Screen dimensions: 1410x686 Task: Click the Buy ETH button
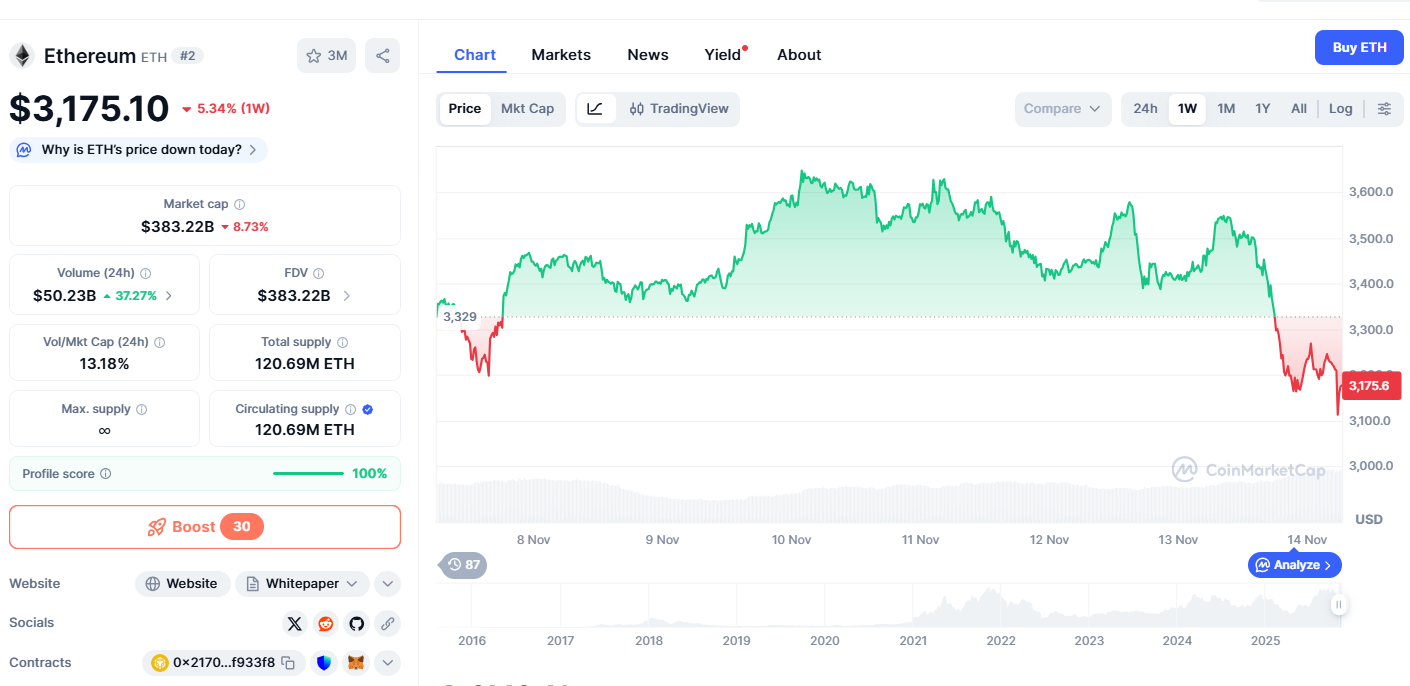[1359, 48]
